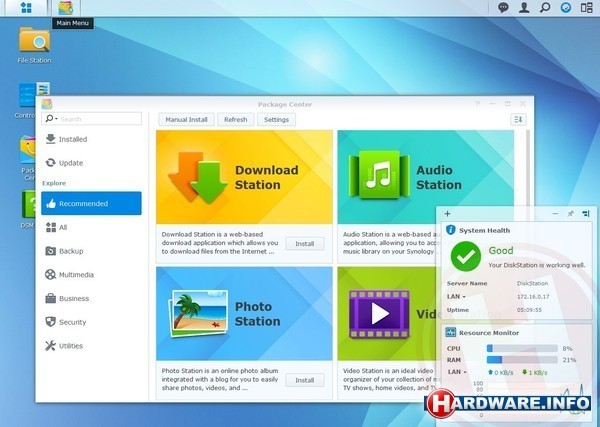This screenshot has height=427, width=600.
Task: Pin the widget panel with pushpin icon
Action: (x=571, y=214)
